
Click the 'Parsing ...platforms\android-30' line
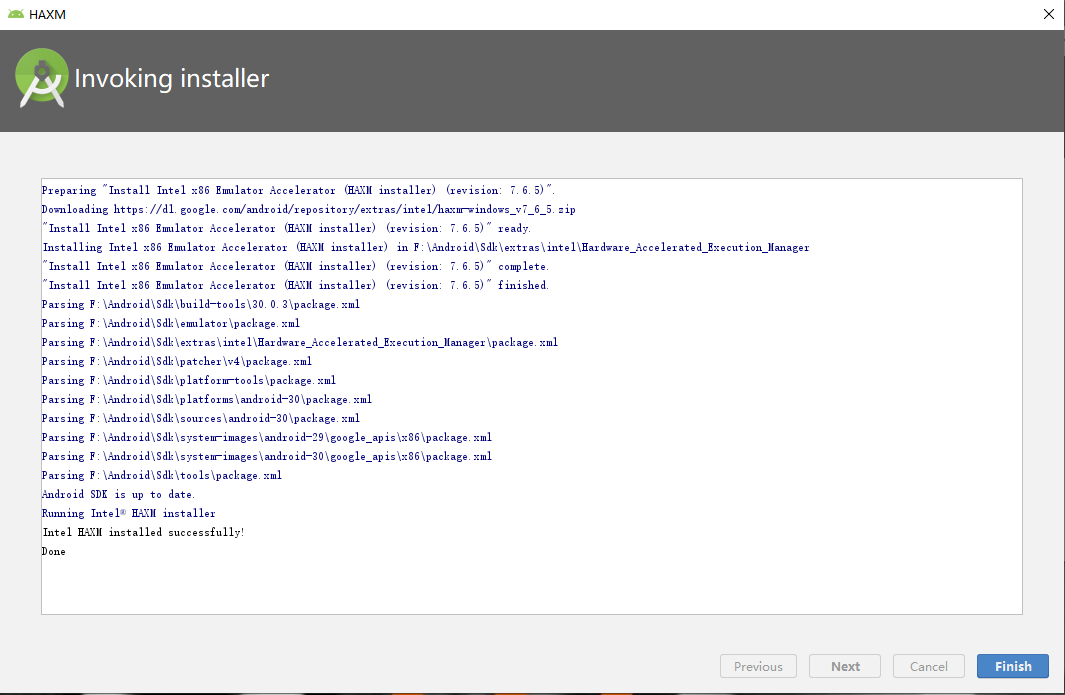206,399
